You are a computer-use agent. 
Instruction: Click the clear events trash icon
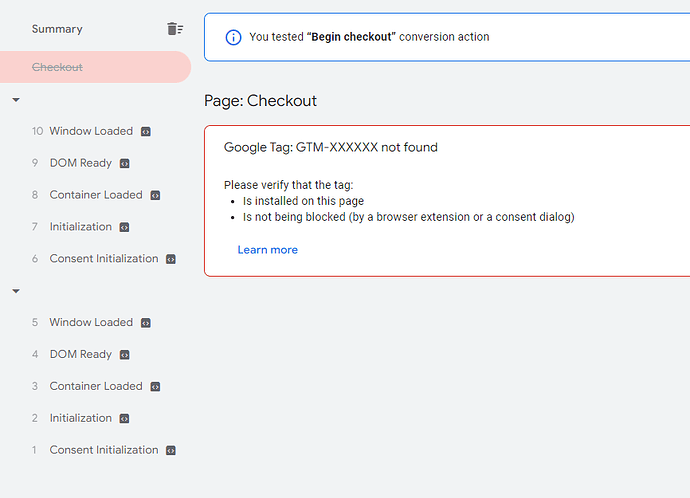pyautogui.click(x=175, y=29)
